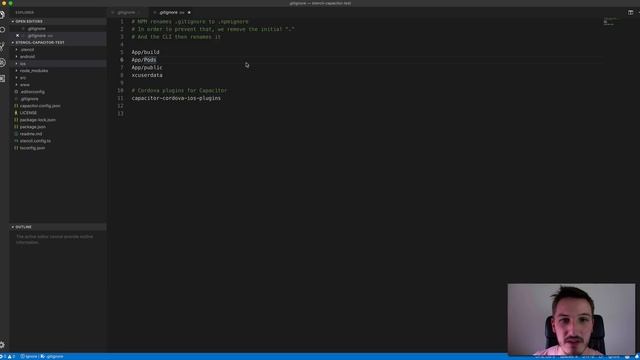
Task: Click the '# And the CLI then renames it' comment
Action: (x=176, y=37)
